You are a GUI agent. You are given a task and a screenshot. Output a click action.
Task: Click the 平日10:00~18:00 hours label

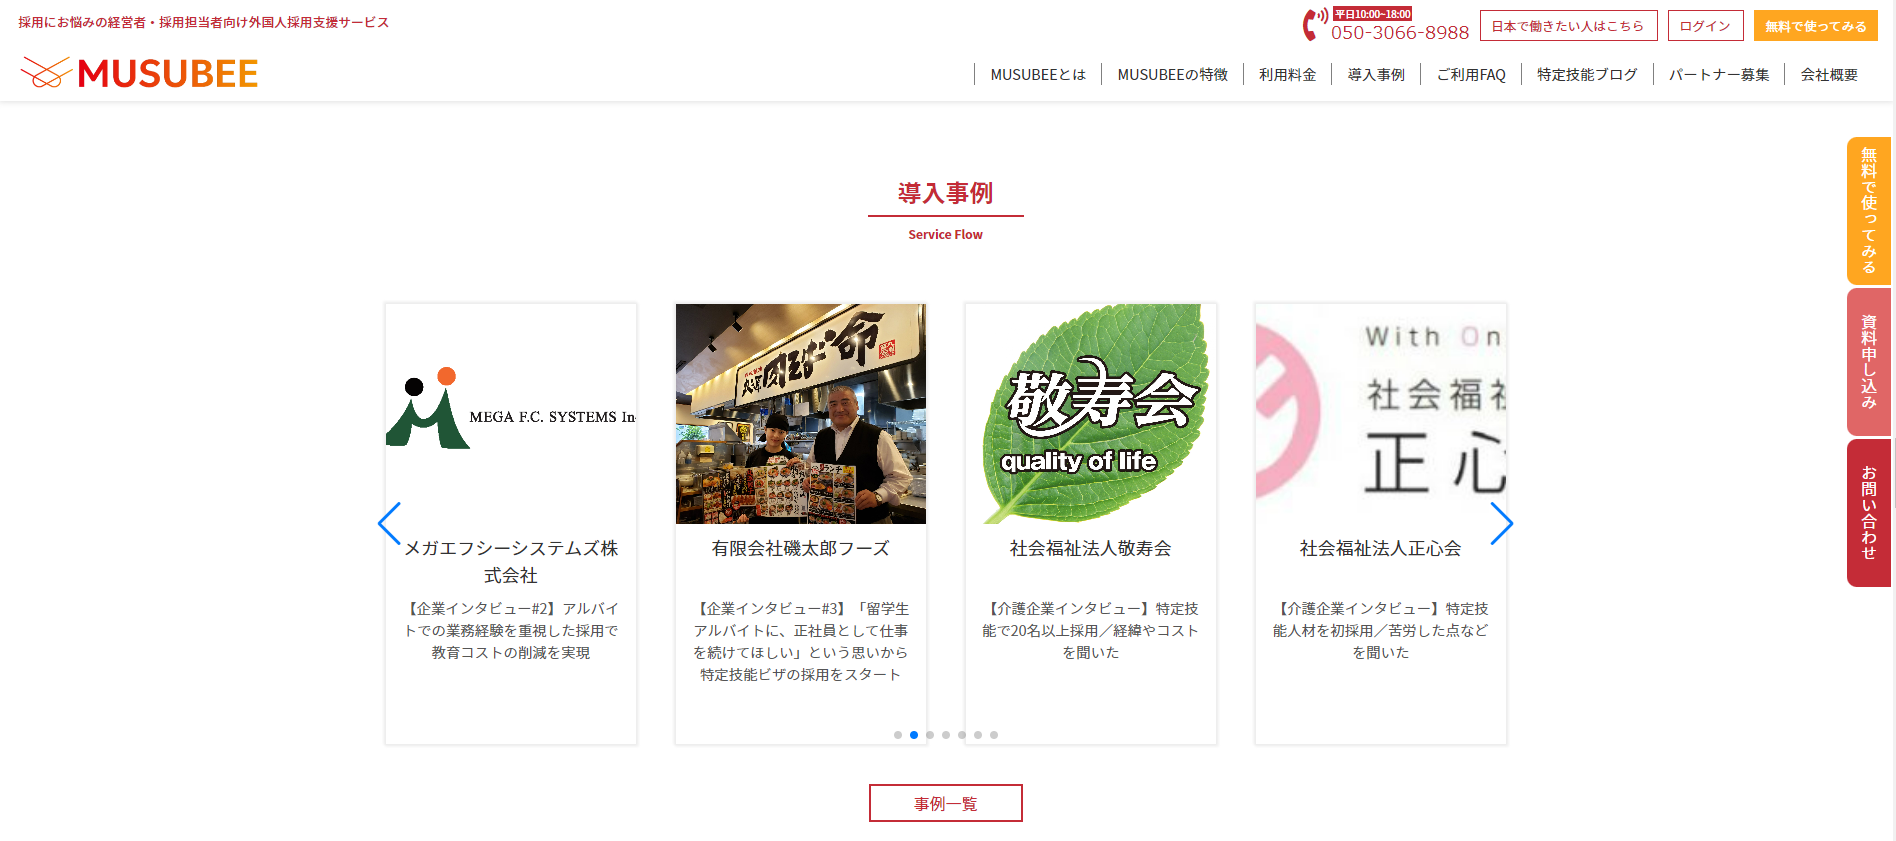coord(1372,14)
